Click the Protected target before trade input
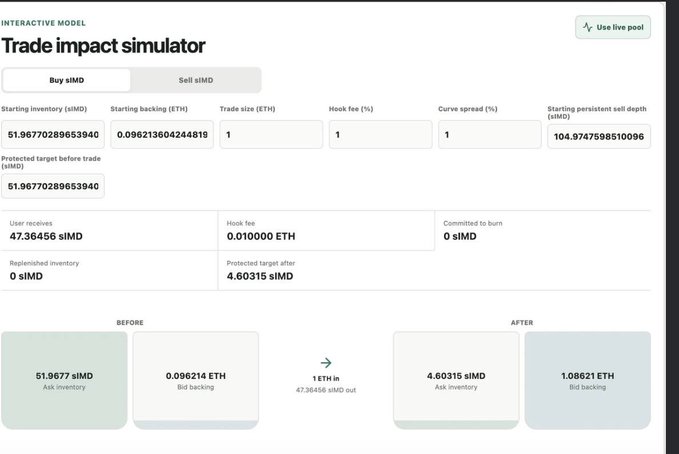 tap(53, 186)
